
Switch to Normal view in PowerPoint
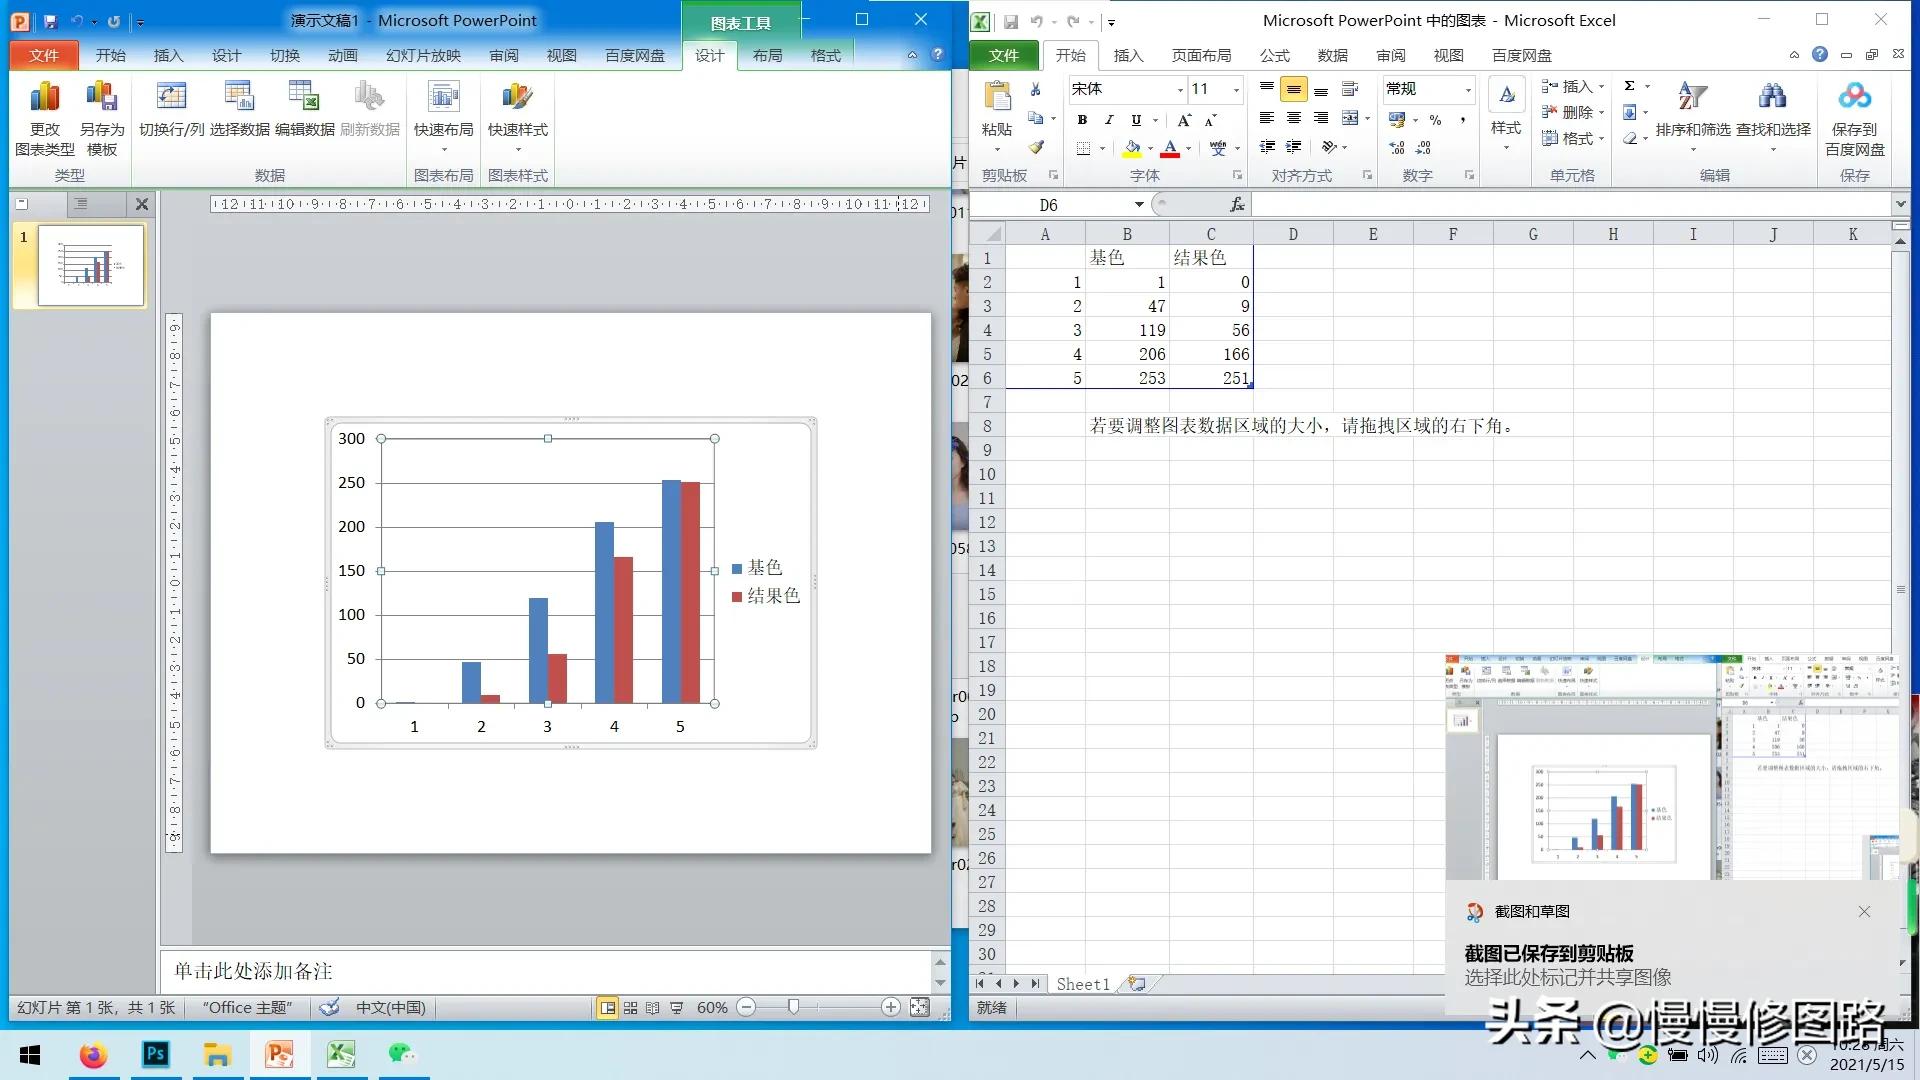[607, 1007]
